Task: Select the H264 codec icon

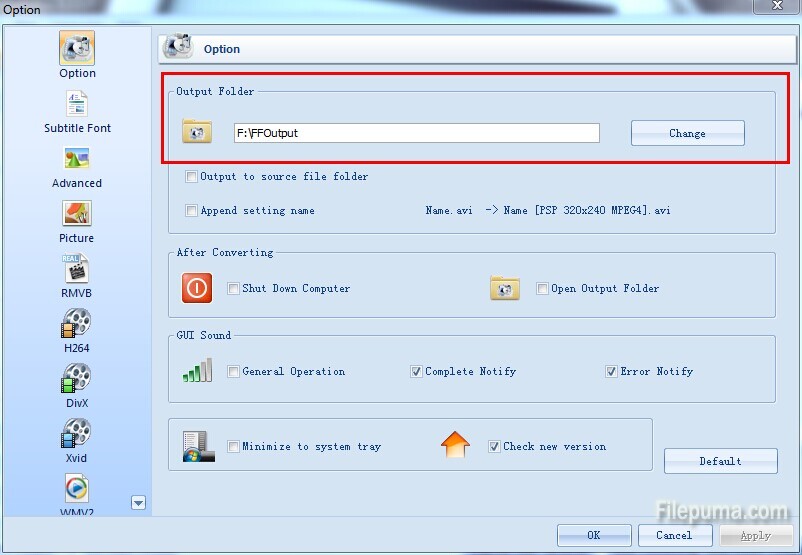Action: tap(77, 324)
